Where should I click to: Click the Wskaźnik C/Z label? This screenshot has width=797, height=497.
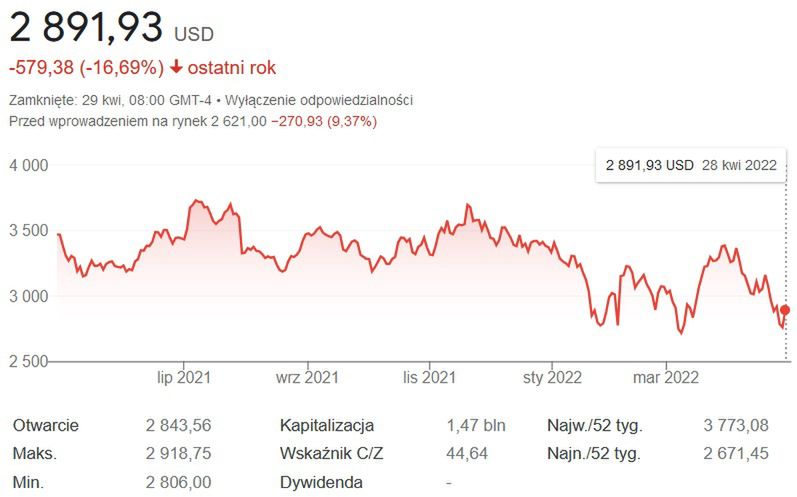[331, 454]
